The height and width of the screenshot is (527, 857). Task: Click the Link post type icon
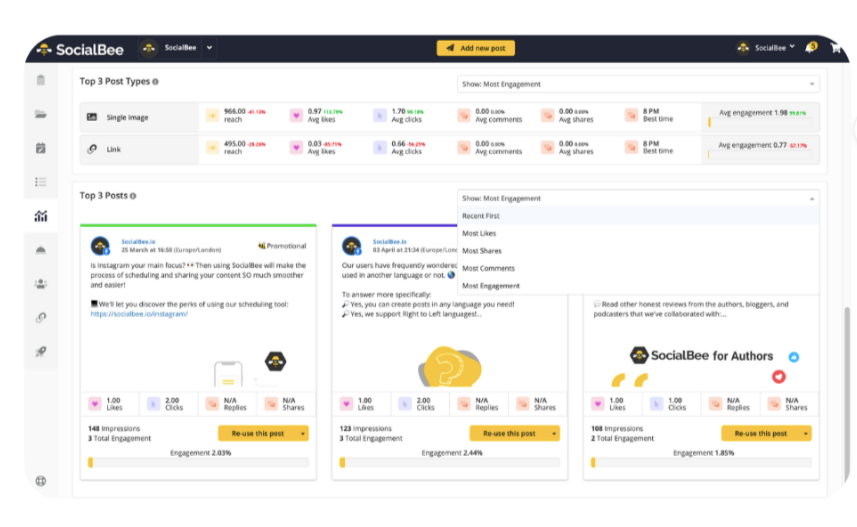coord(92,149)
